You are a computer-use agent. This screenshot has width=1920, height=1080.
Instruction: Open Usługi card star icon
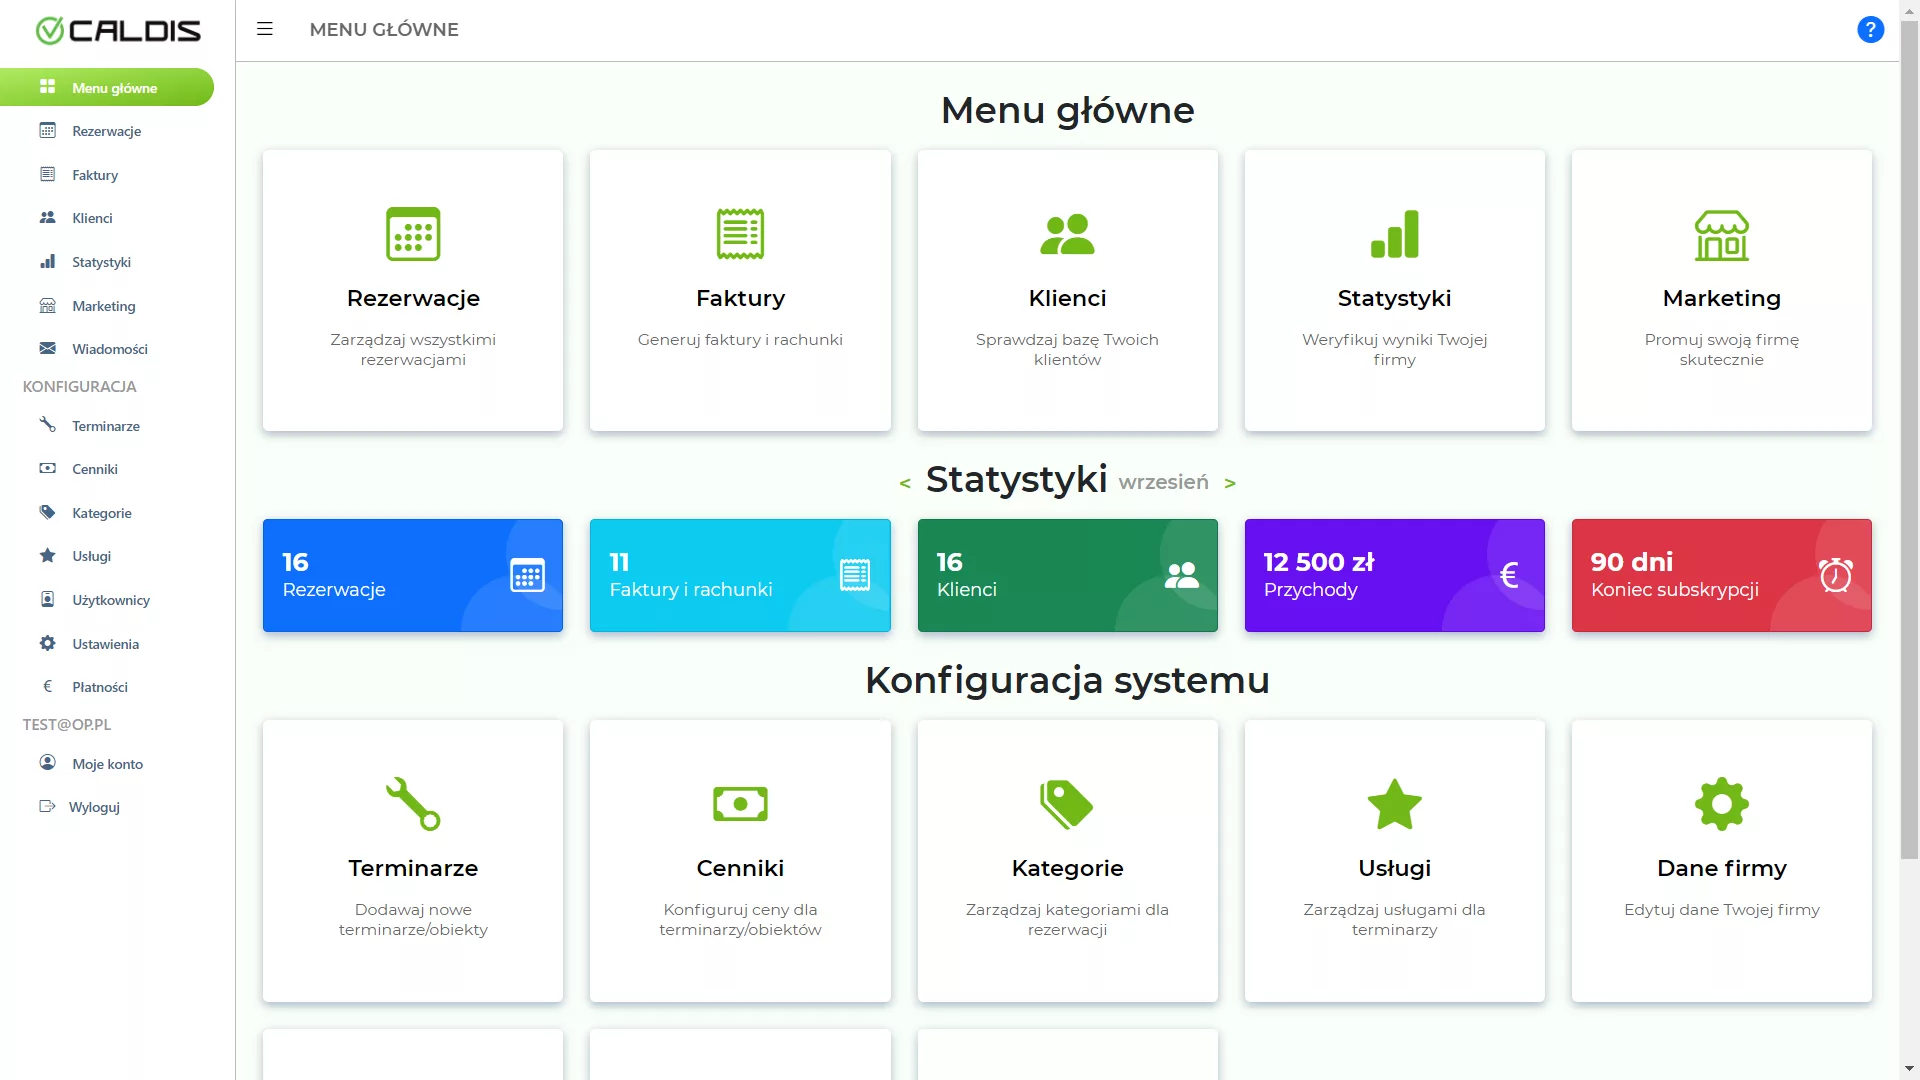1394,804
